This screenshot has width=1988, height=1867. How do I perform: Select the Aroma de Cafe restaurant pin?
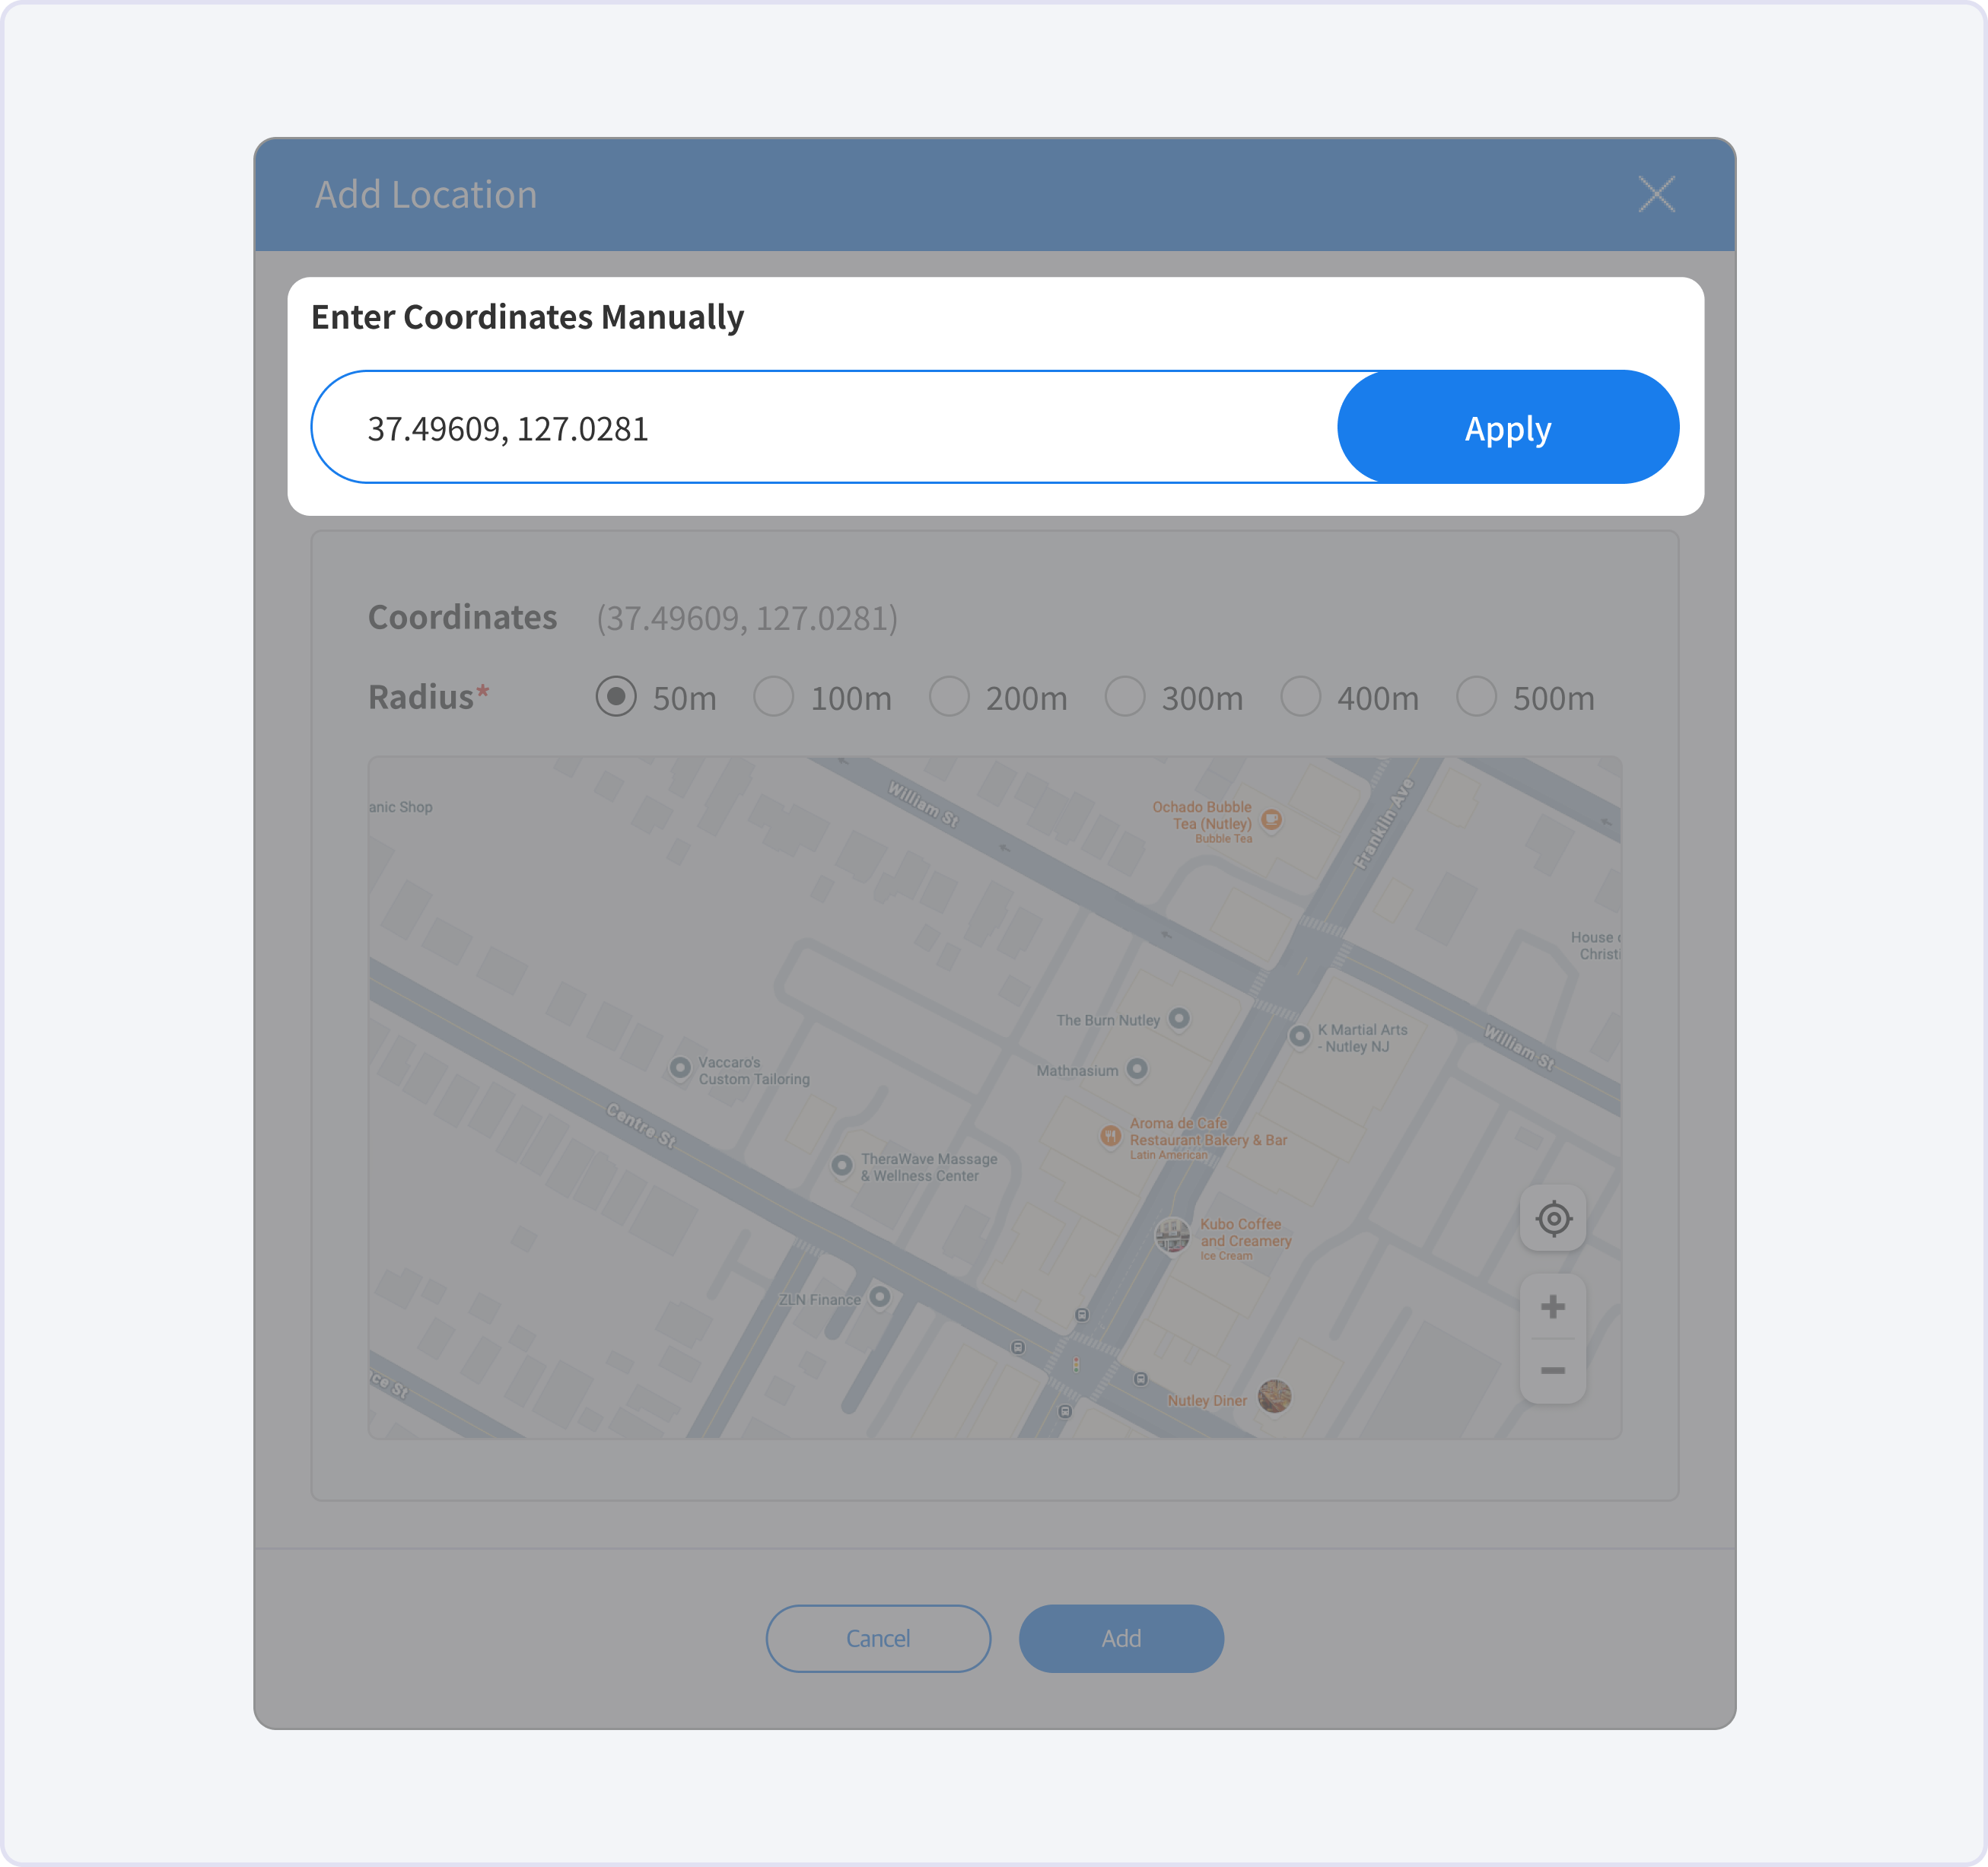tap(1110, 1135)
